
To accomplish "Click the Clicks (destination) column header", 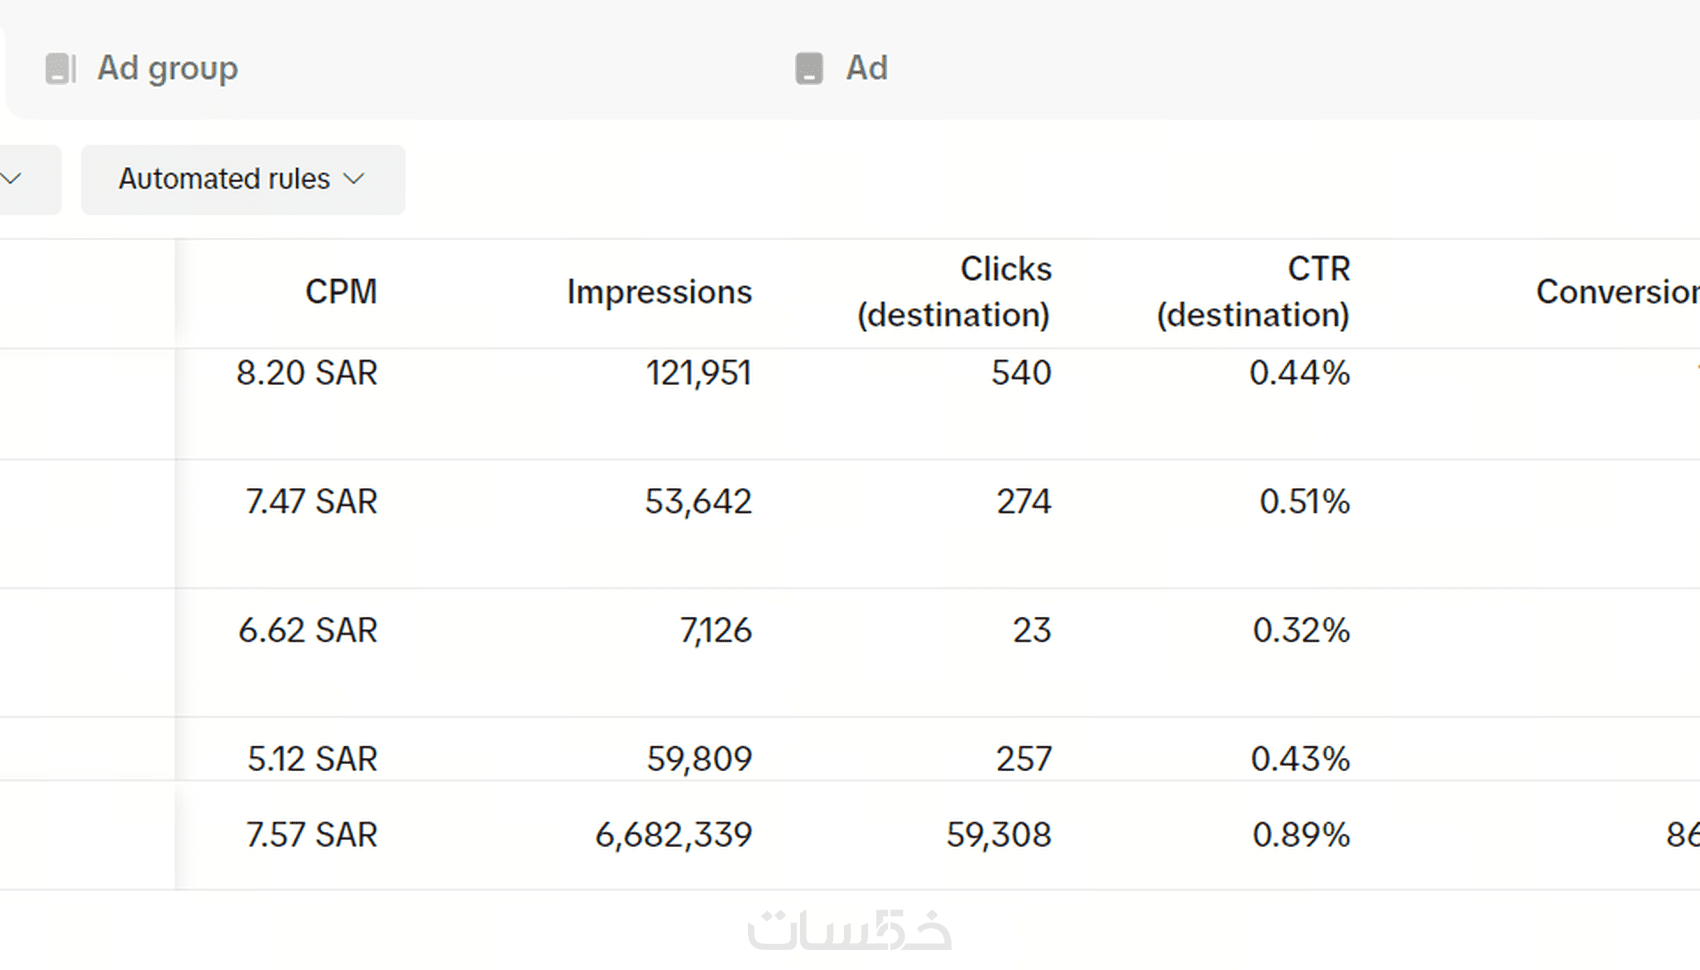I will click(x=954, y=292).
